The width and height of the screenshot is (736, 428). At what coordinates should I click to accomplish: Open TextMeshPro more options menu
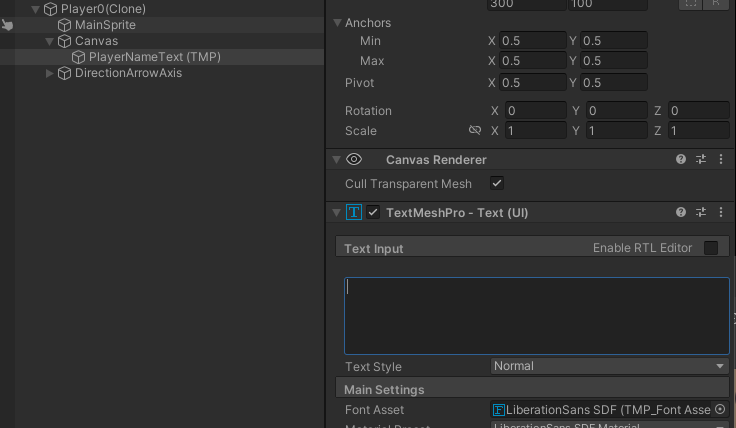click(721, 213)
